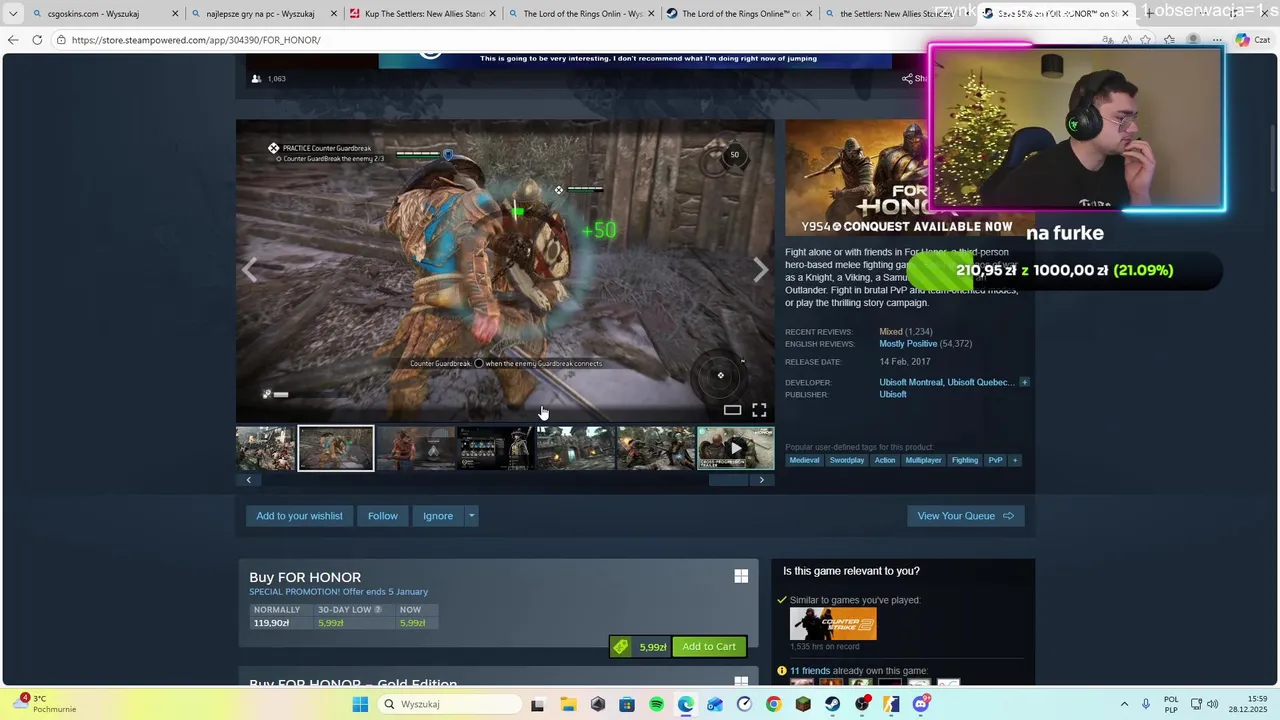Viewport: 1280px width, 720px height.
Task: Open the weather widget in taskbar
Action: point(45,704)
